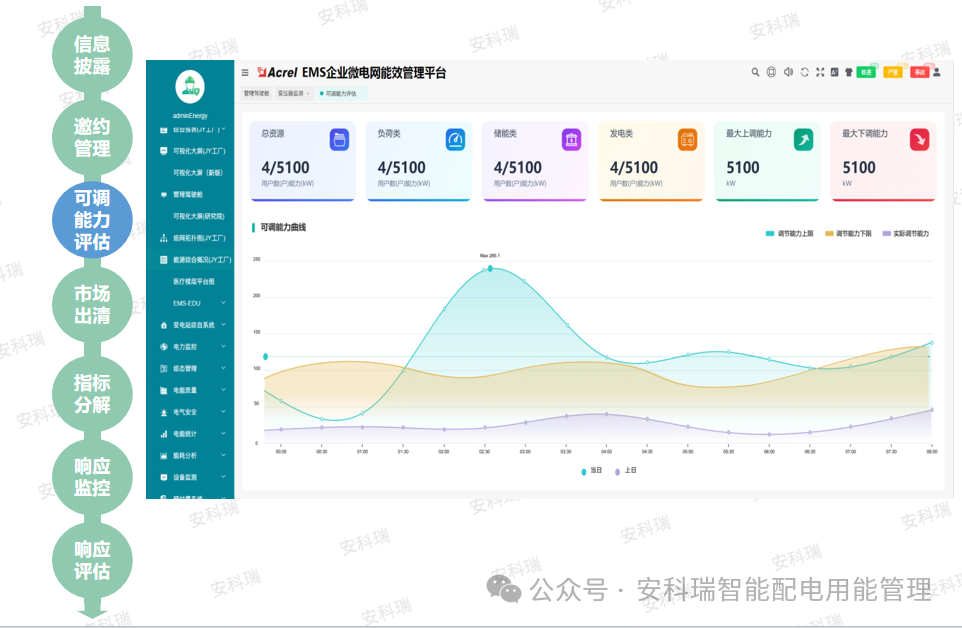Click the teal 当日 color swatch under the chart

click(584, 469)
